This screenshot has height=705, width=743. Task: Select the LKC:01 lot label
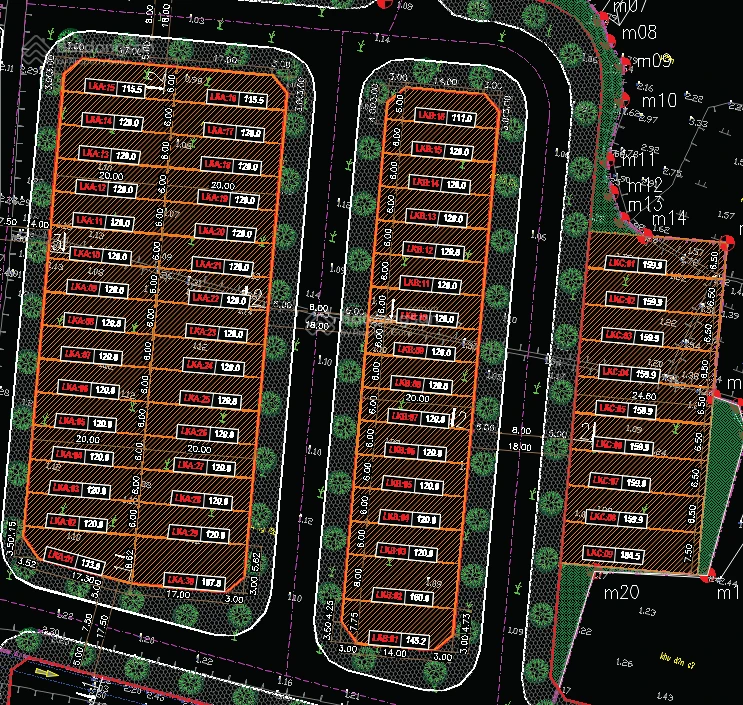621,263
